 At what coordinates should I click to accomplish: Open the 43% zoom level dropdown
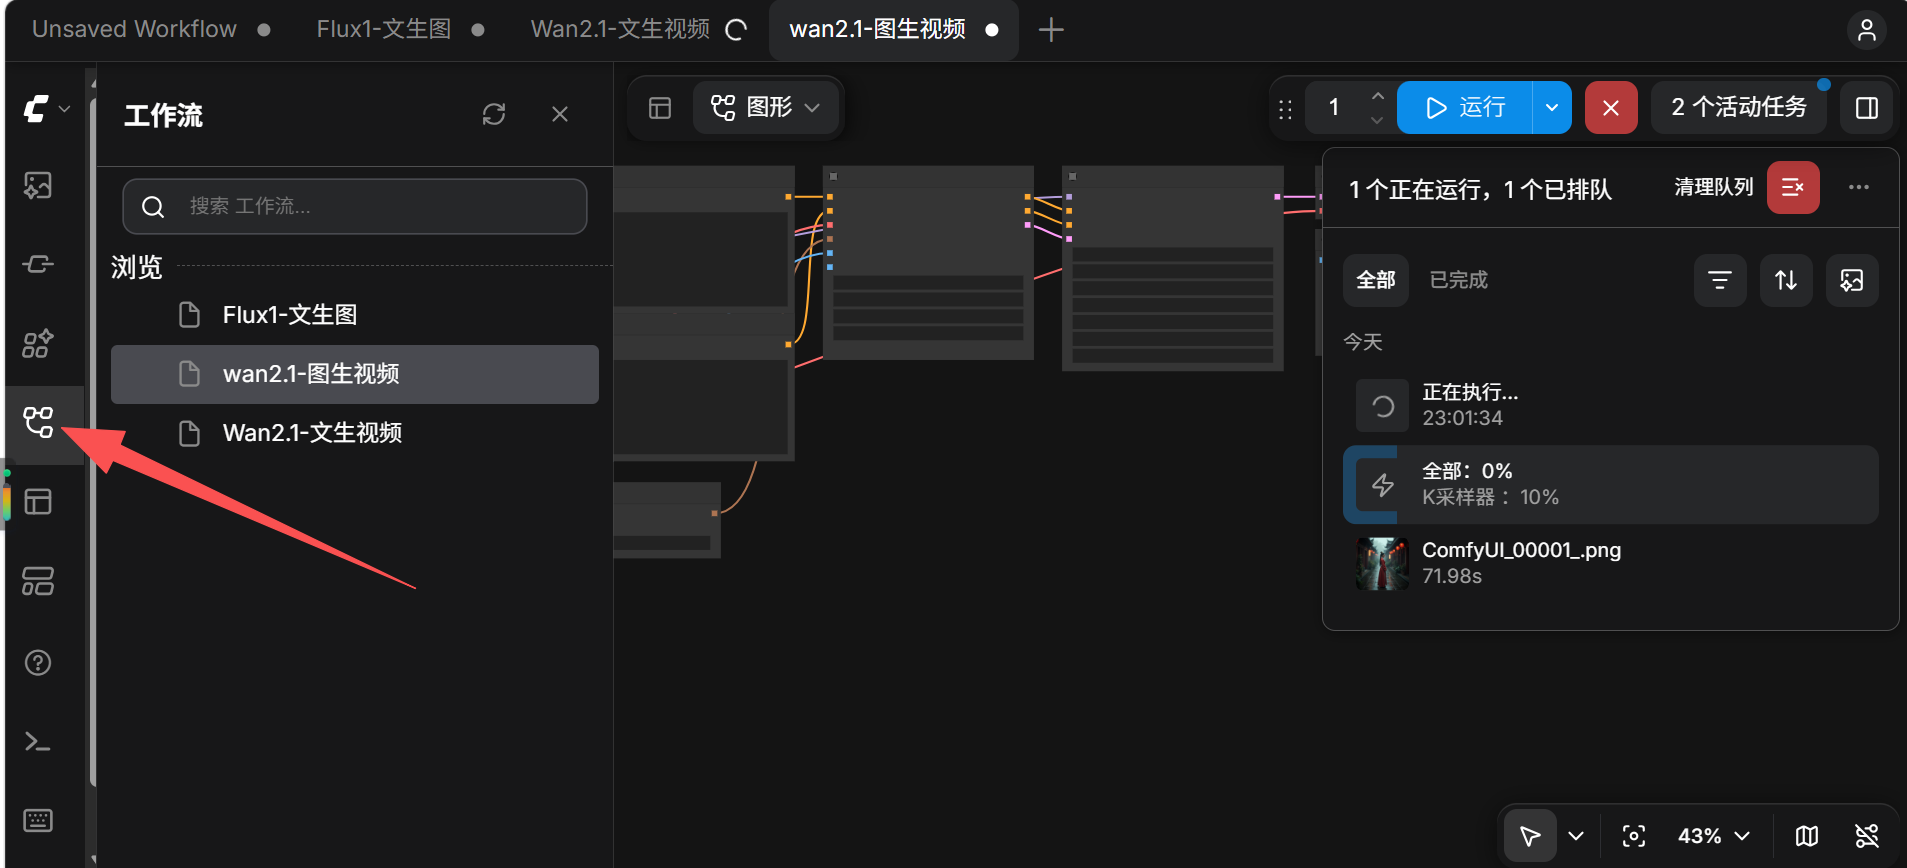point(1713,836)
